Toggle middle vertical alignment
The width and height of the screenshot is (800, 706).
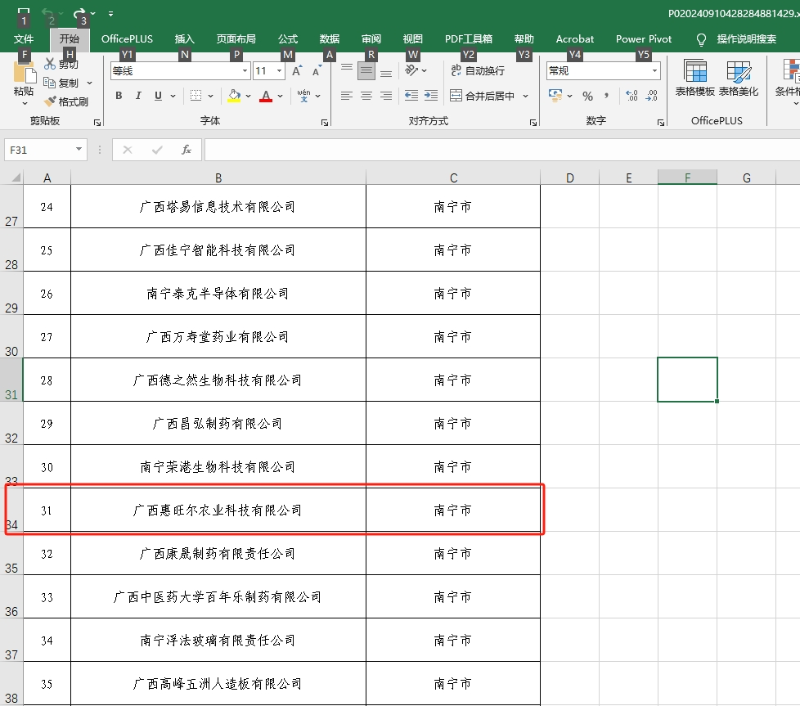click(366, 70)
